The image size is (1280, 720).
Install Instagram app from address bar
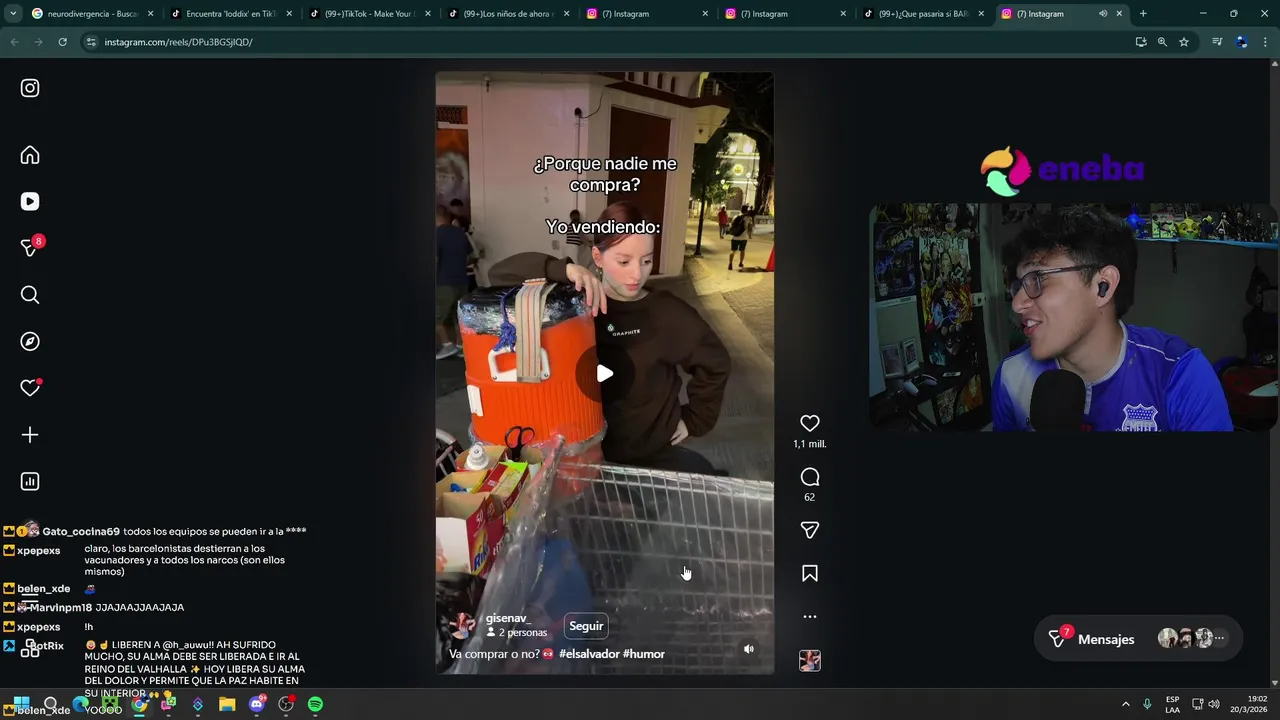1141,42
